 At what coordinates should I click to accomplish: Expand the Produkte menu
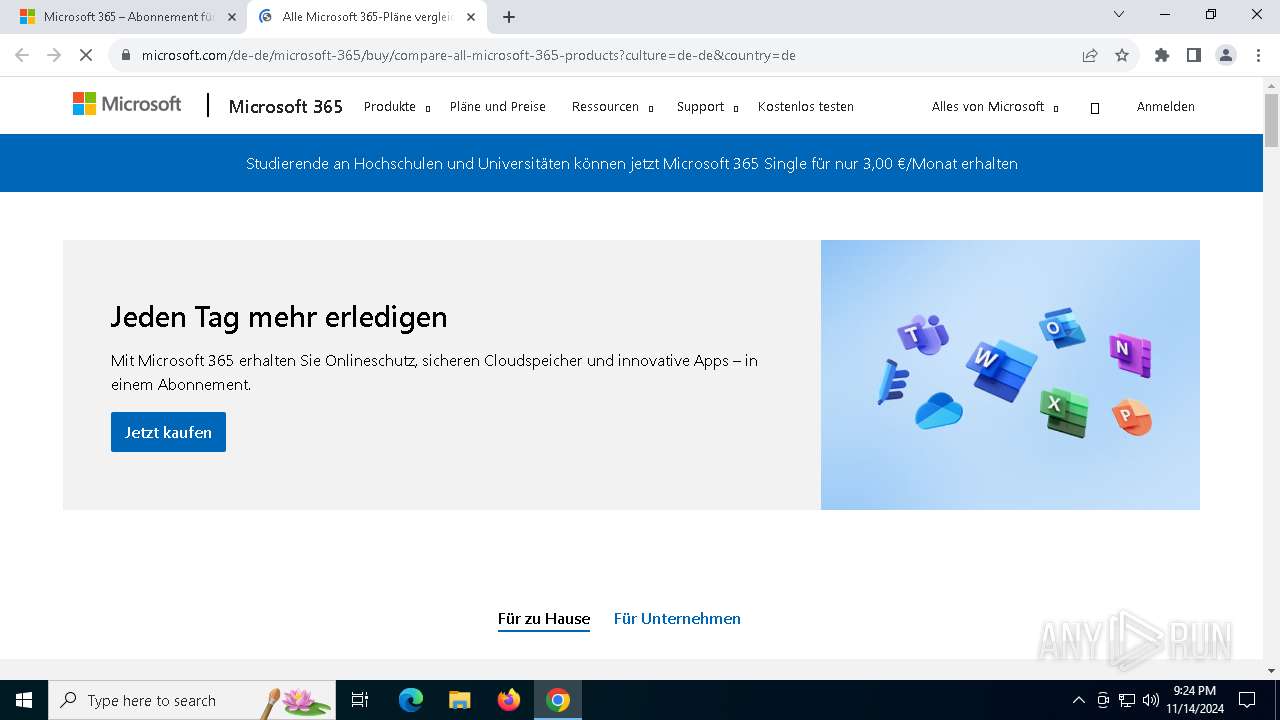pos(397,107)
